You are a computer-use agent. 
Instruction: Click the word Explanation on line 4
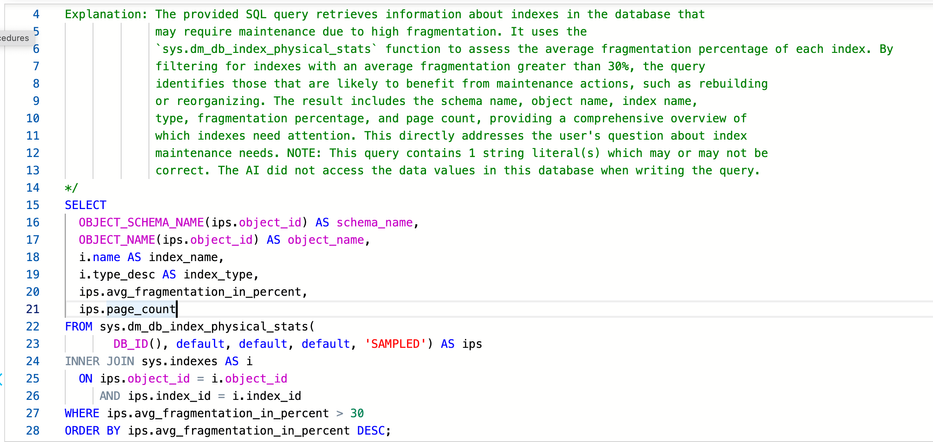[x=103, y=14]
